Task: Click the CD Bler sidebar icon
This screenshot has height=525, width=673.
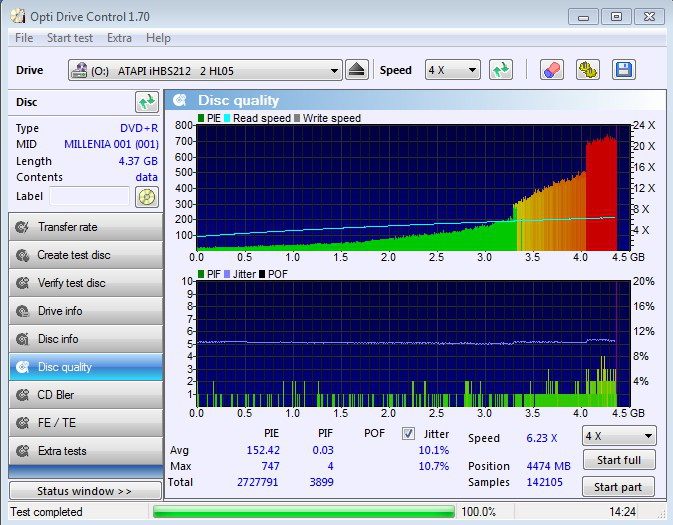Action: point(22,395)
